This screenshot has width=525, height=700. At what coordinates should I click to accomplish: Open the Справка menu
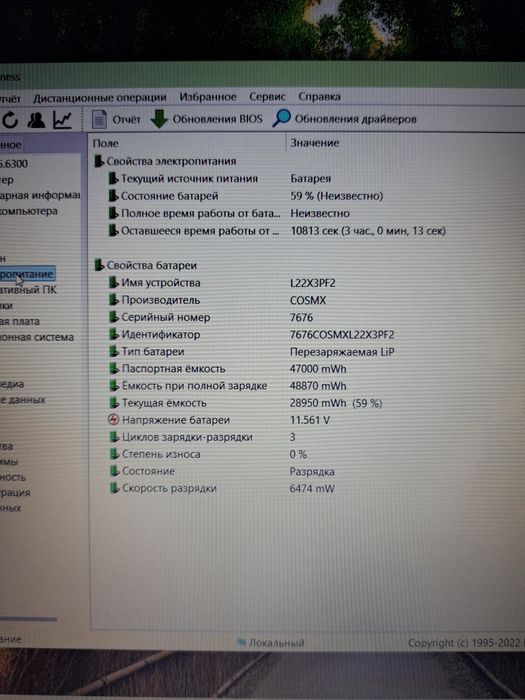click(319, 96)
